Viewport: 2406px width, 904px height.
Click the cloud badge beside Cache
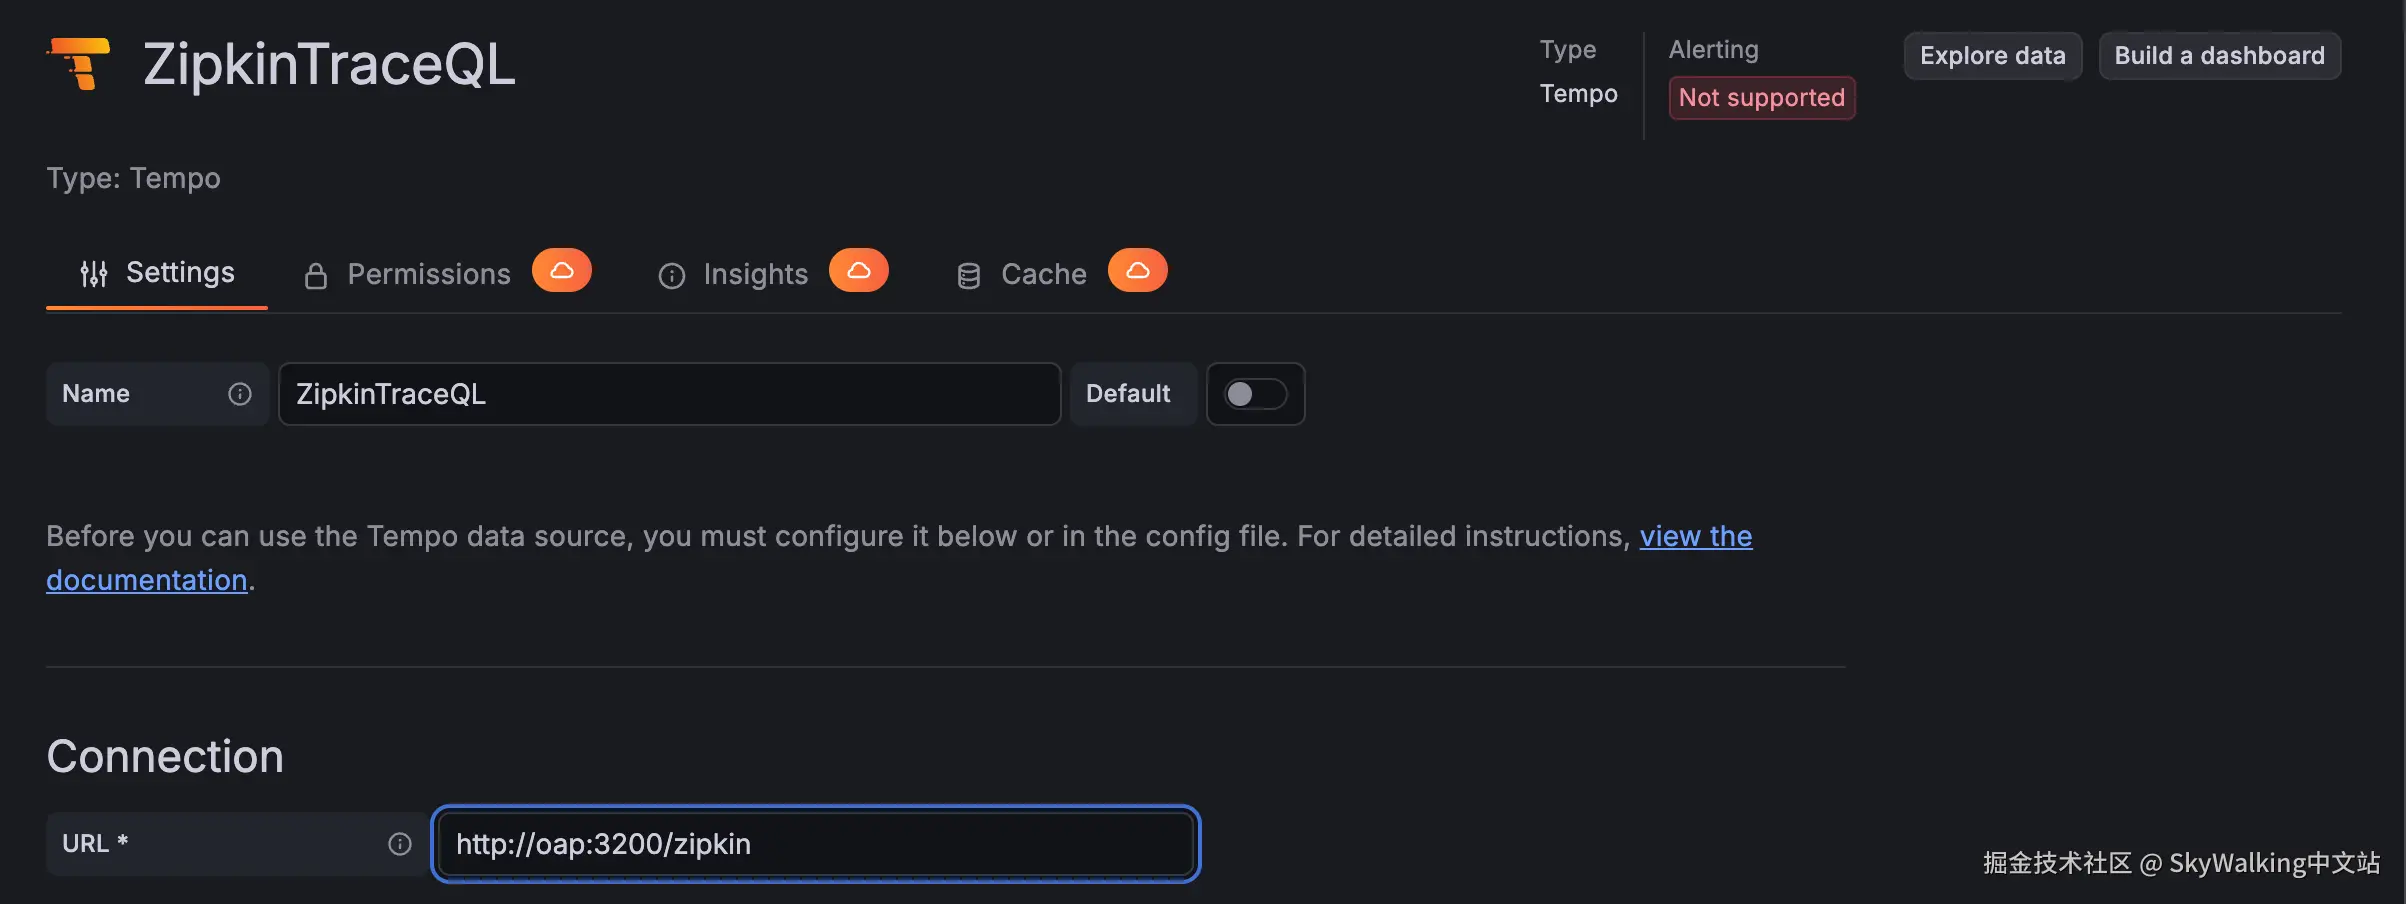1137,271
